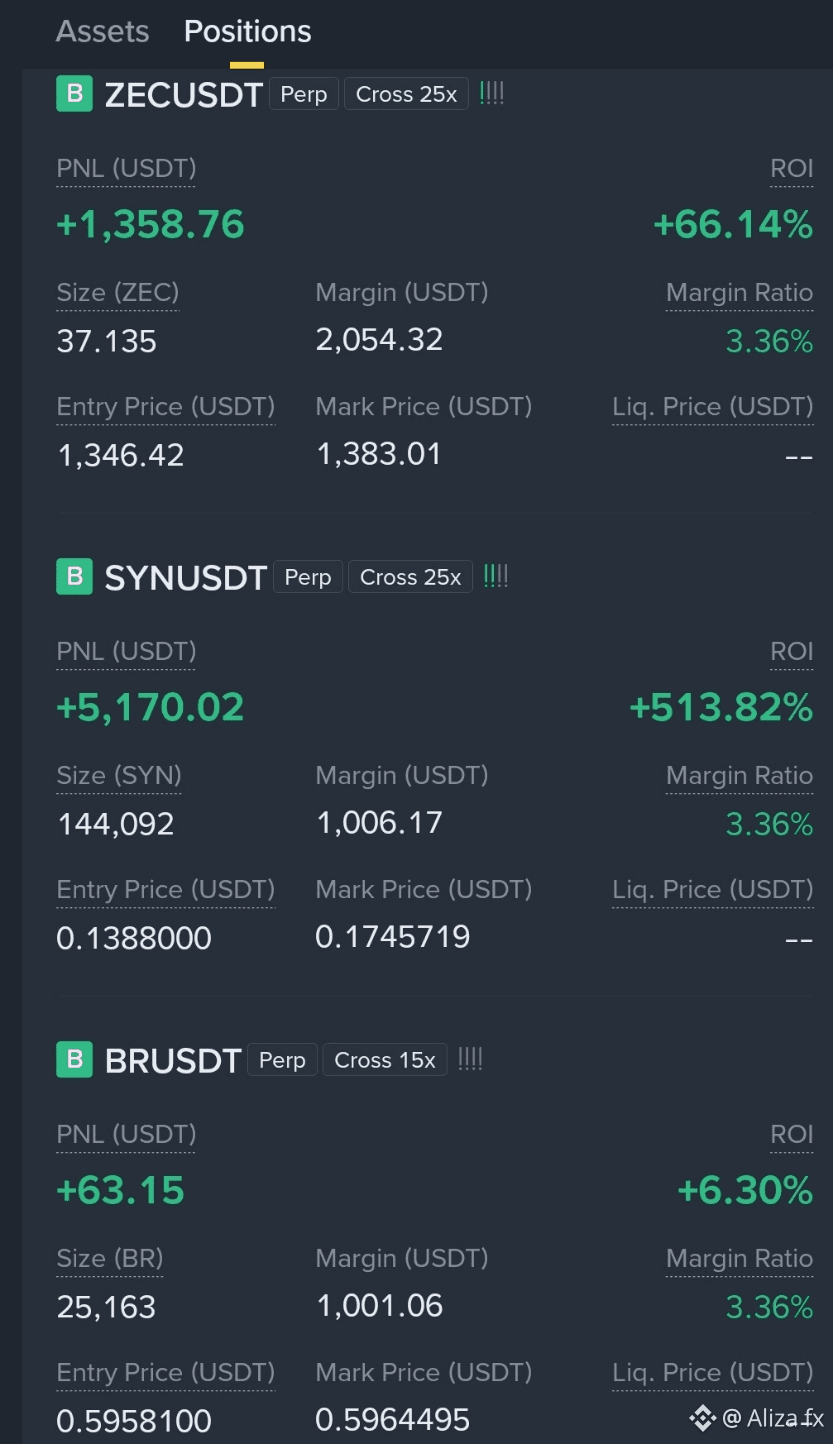Viewport: 833px width, 1444px height.
Task: Switch to the Assets tab
Action: click(102, 31)
